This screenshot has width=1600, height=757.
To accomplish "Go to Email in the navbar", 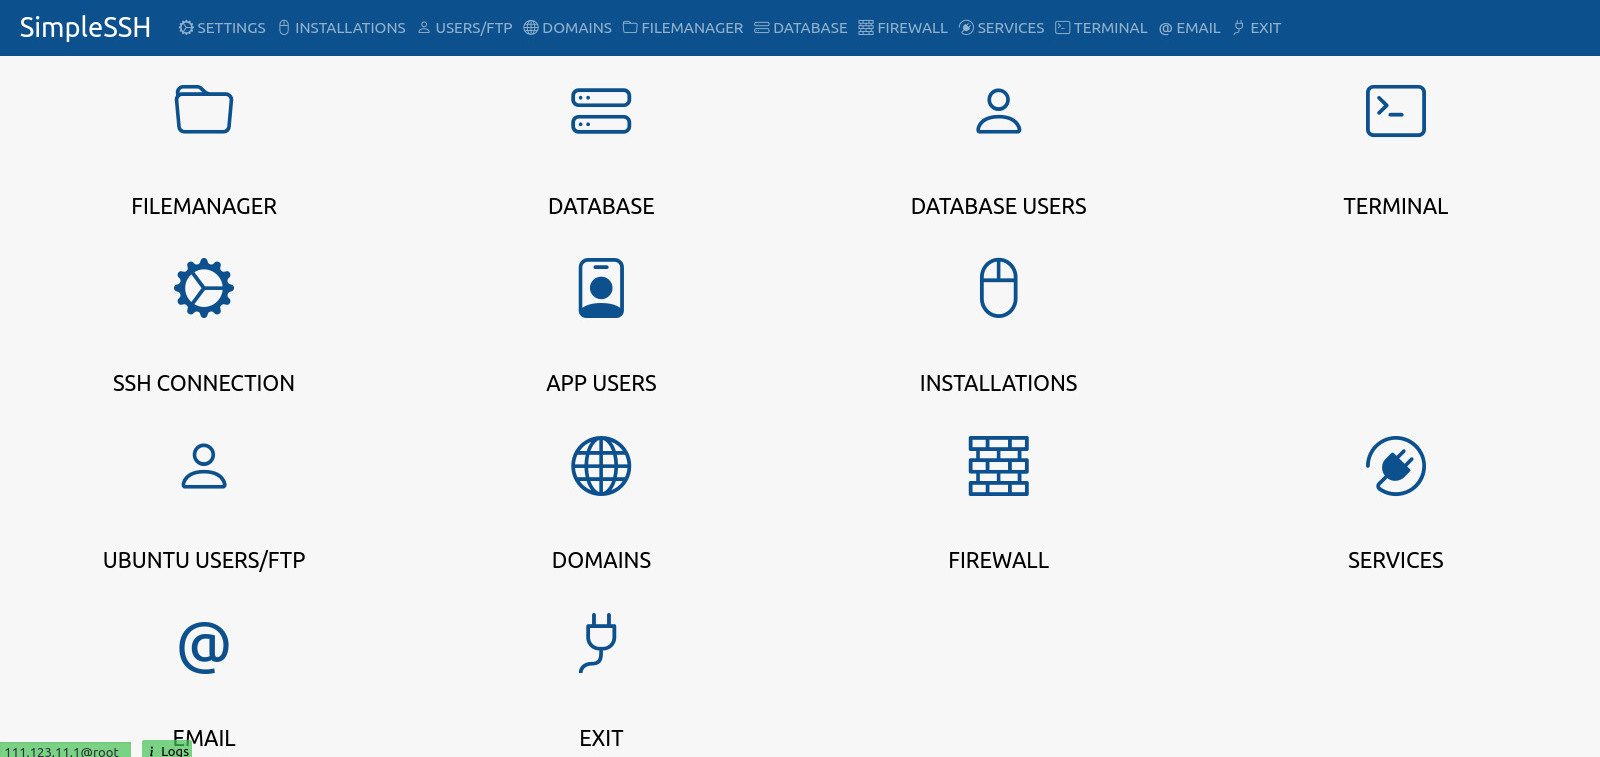I will [1190, 28].
